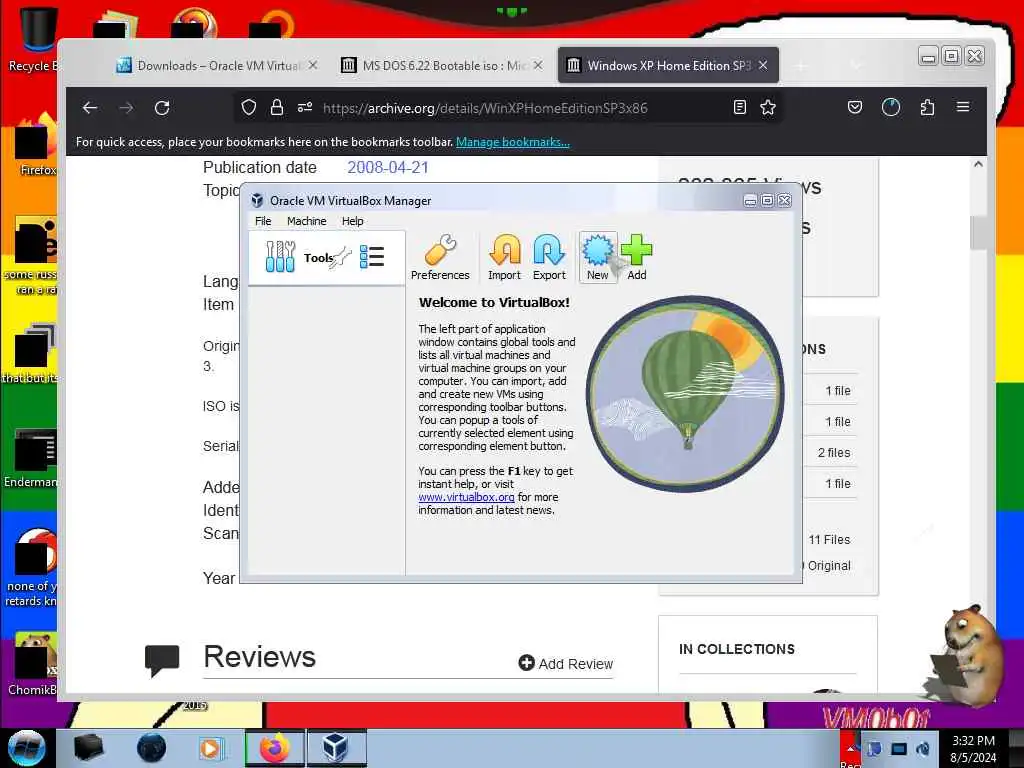The width and height of the screenshot is (1024, 768).
Task: Bookmark this page with star icon
Action: pyautogui.click(x=768, y=108)
